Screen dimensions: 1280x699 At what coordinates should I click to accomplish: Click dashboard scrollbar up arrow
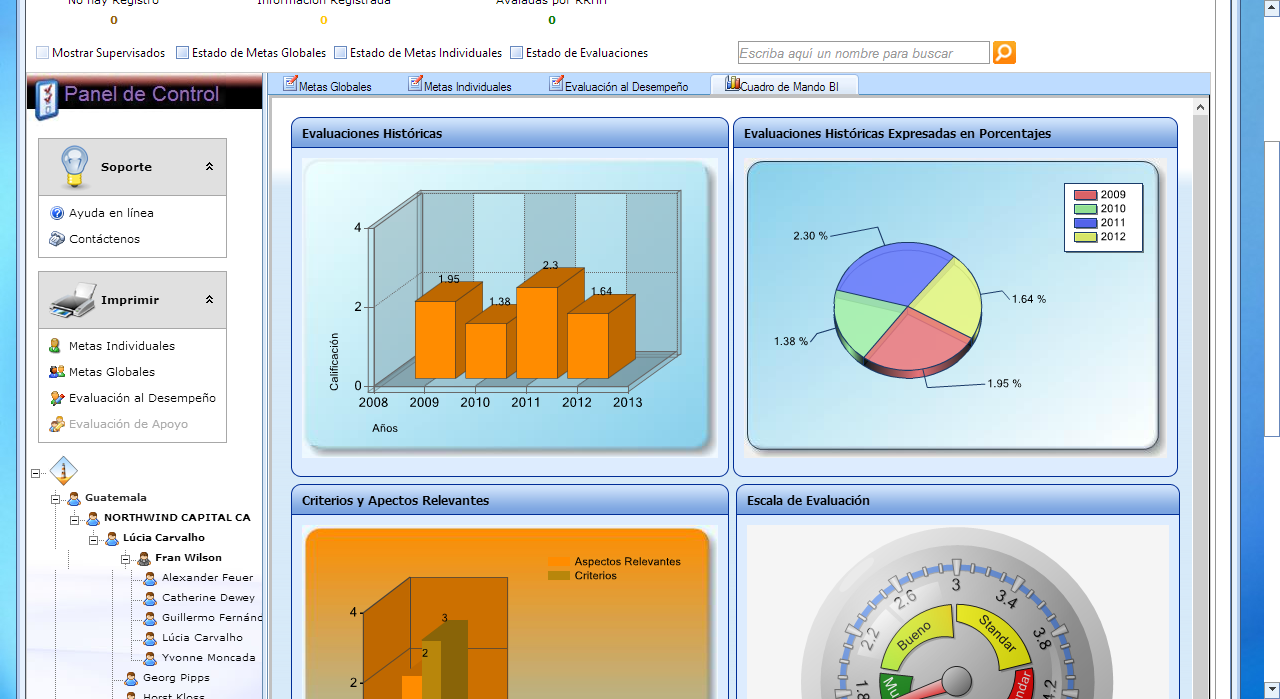(1200, 106)
